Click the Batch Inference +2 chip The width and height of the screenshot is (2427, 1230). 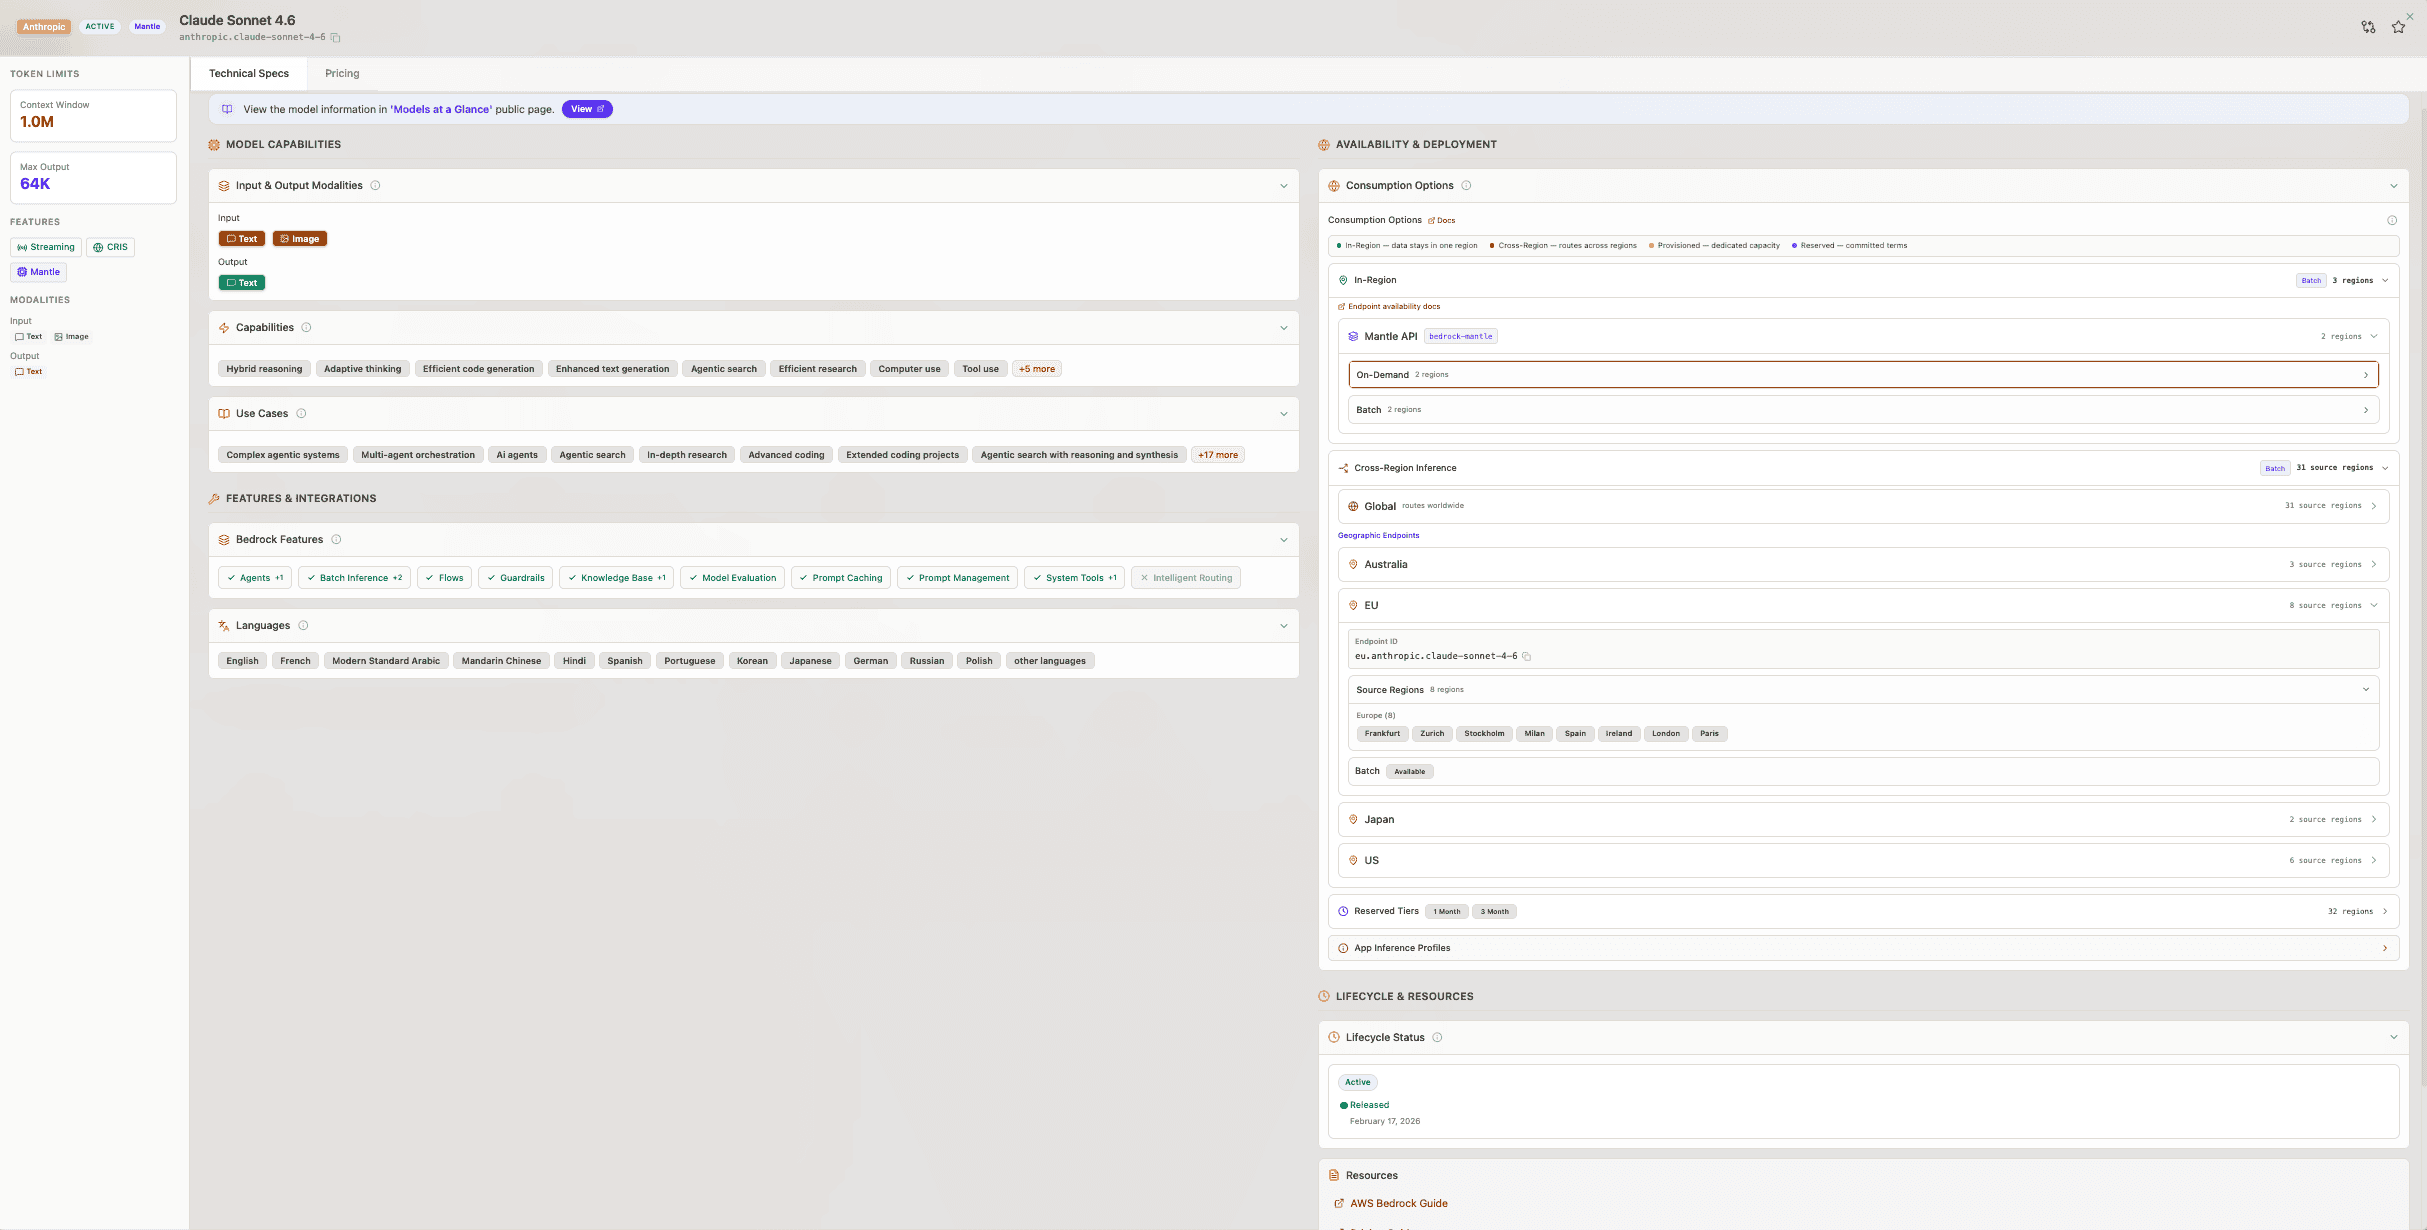pos(354,578)
